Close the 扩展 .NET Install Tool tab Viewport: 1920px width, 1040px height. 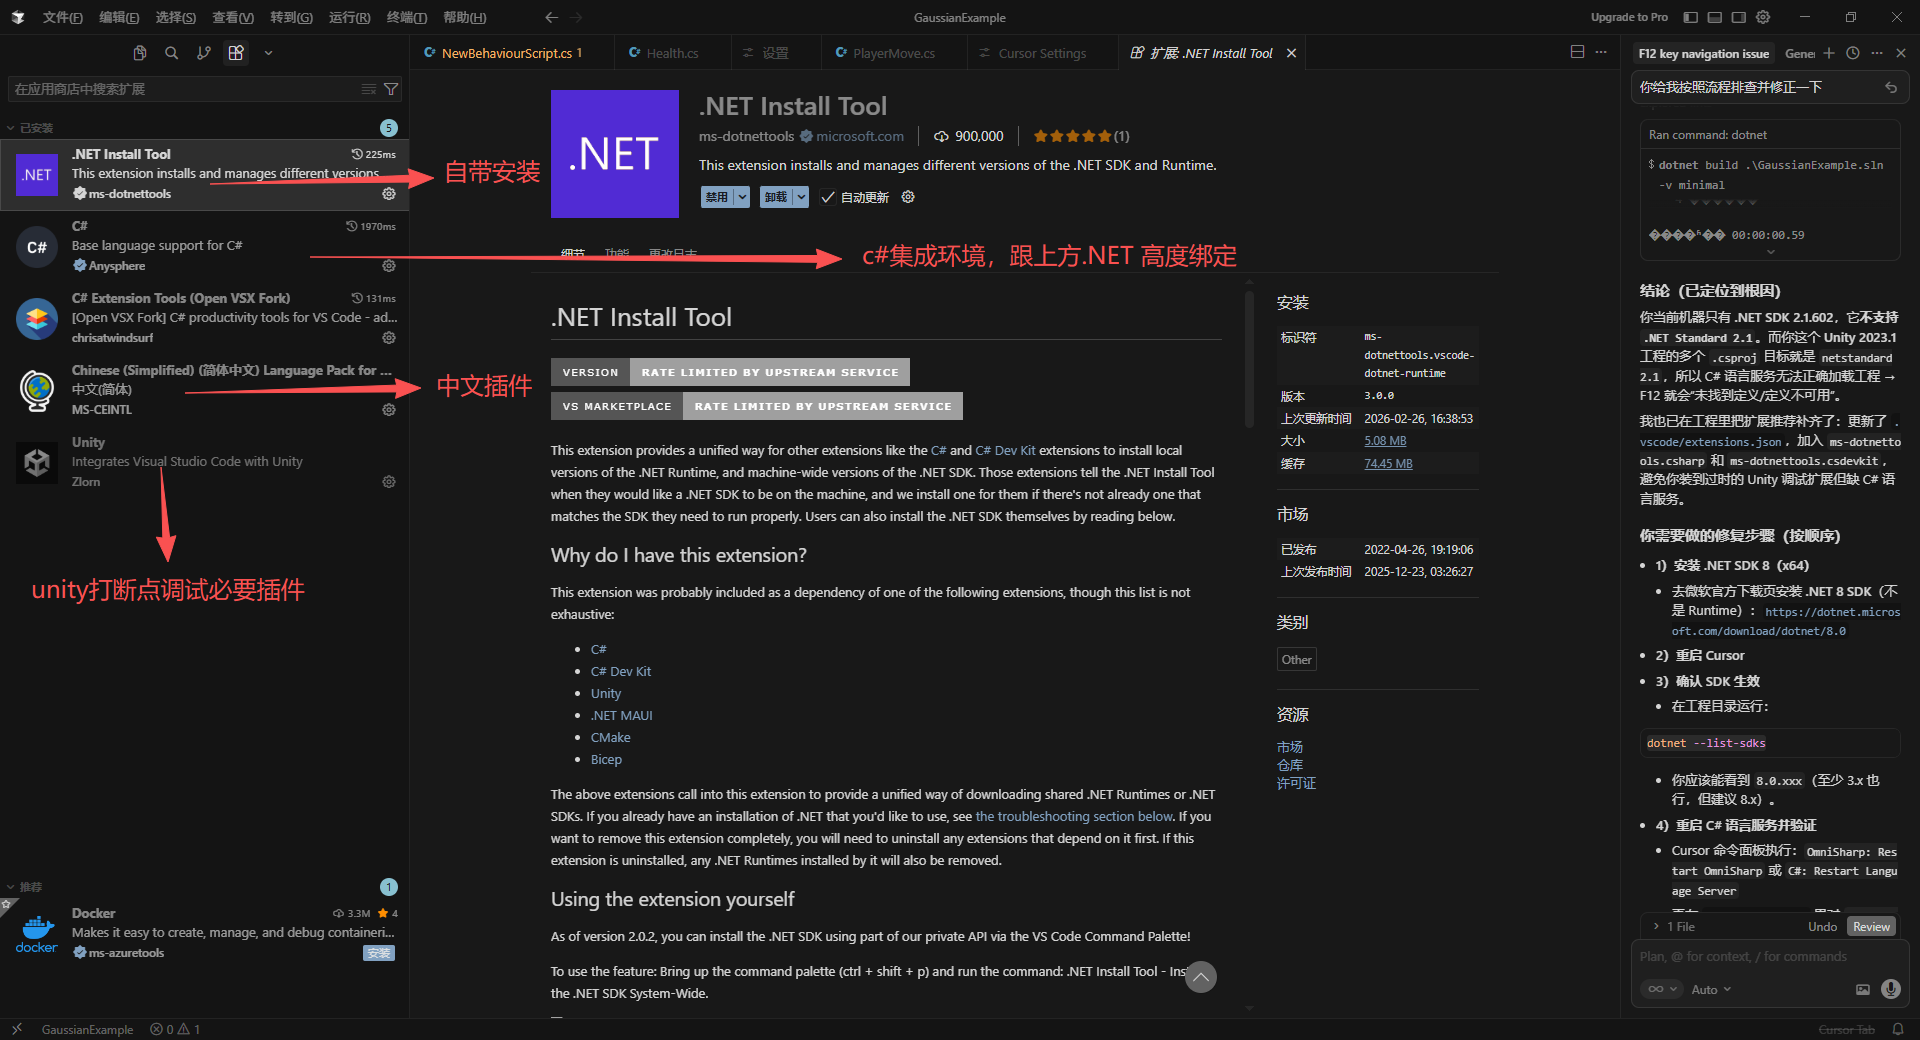pos(1291,53)
